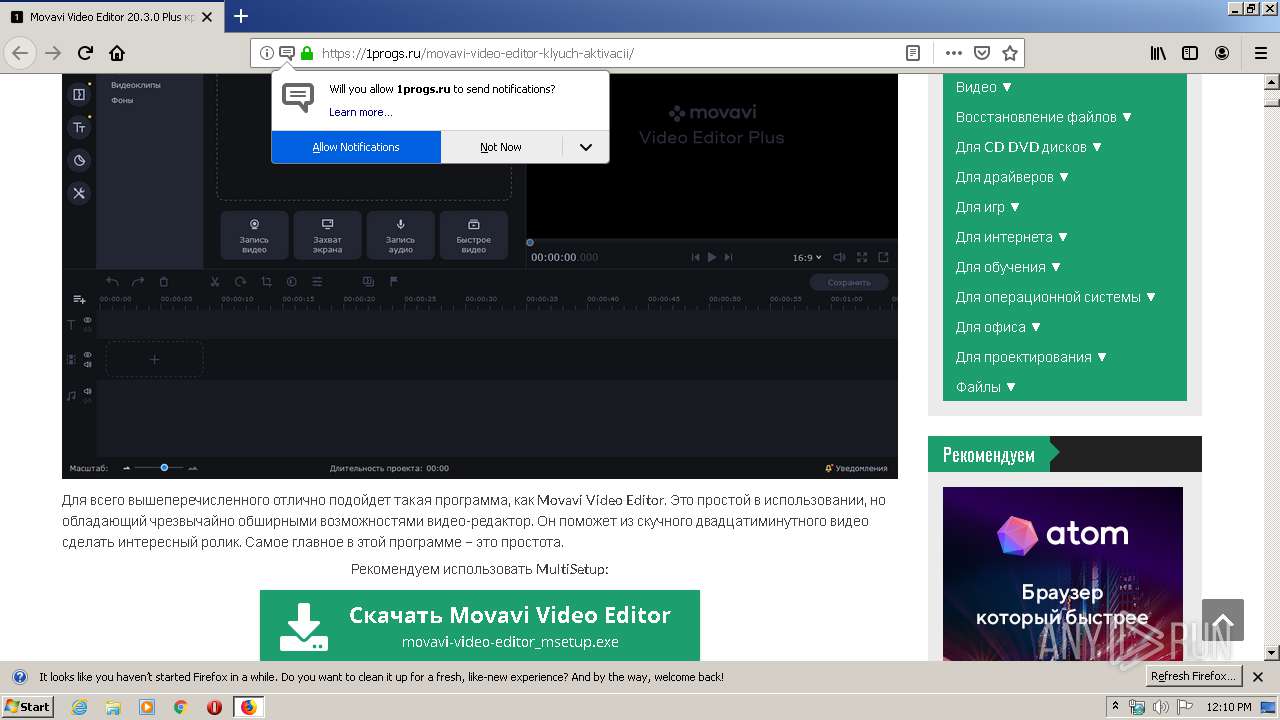This screenshot has height=720, width=1280.
Task: Open Для проектирования category
Action: point(1031,357)
